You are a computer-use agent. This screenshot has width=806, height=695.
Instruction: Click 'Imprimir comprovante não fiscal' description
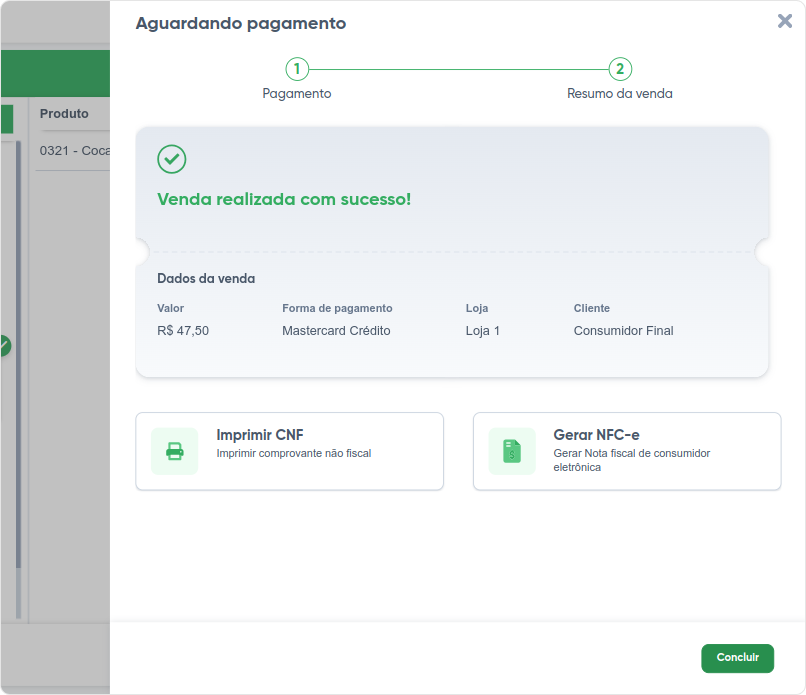tap(294, 453)
